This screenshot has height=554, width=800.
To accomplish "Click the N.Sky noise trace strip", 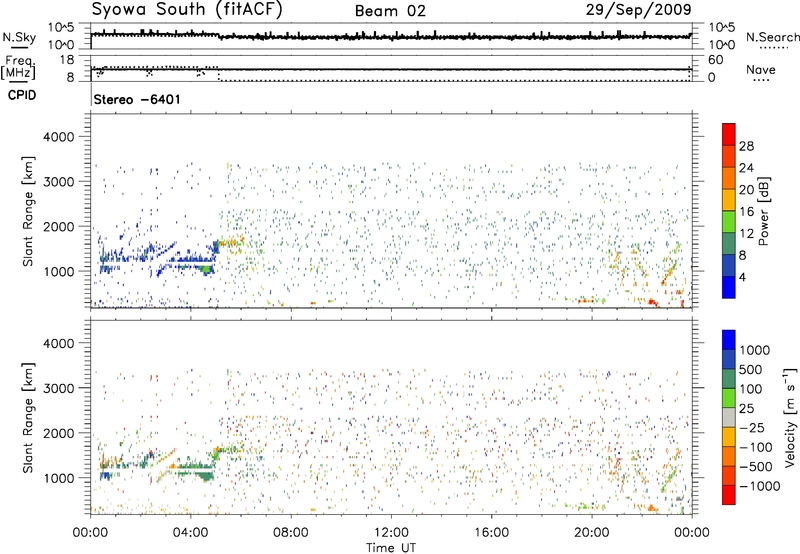I will point(391,36).
